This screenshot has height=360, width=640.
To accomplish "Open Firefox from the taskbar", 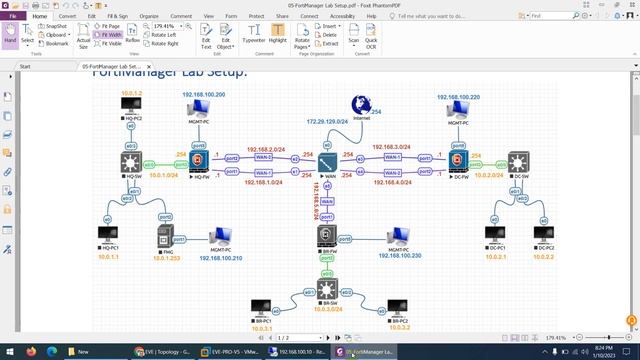I will click(x=31, y=351).
